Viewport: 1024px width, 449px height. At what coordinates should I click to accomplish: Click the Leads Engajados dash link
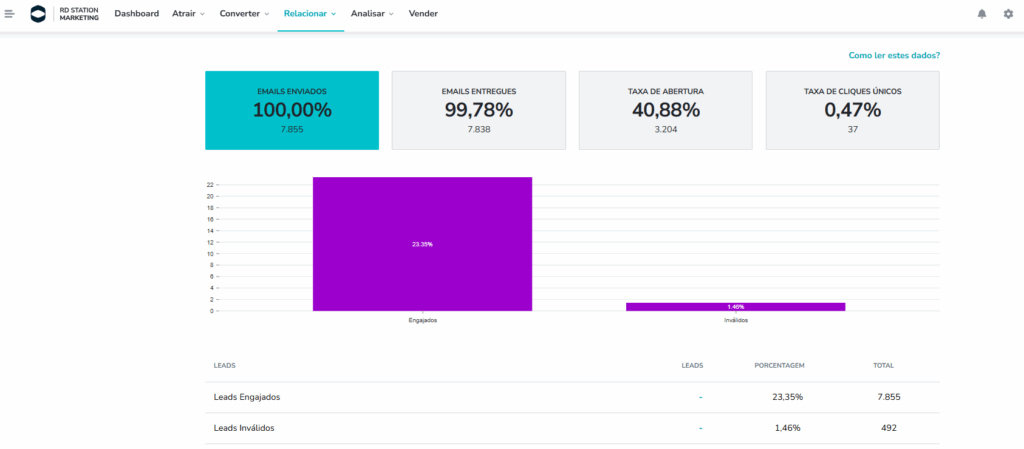700,397
